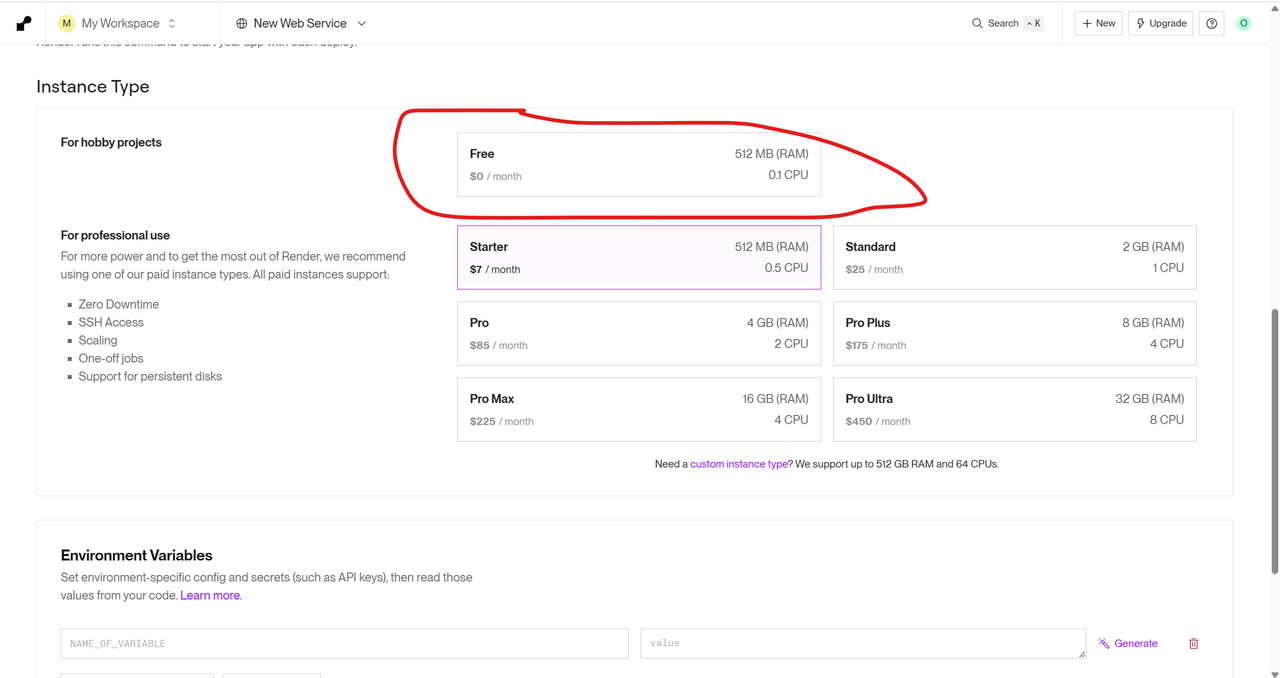This screenshot has width=1280, height=678.
Task: Open the help question mark icon
Action: (1212, 23)
